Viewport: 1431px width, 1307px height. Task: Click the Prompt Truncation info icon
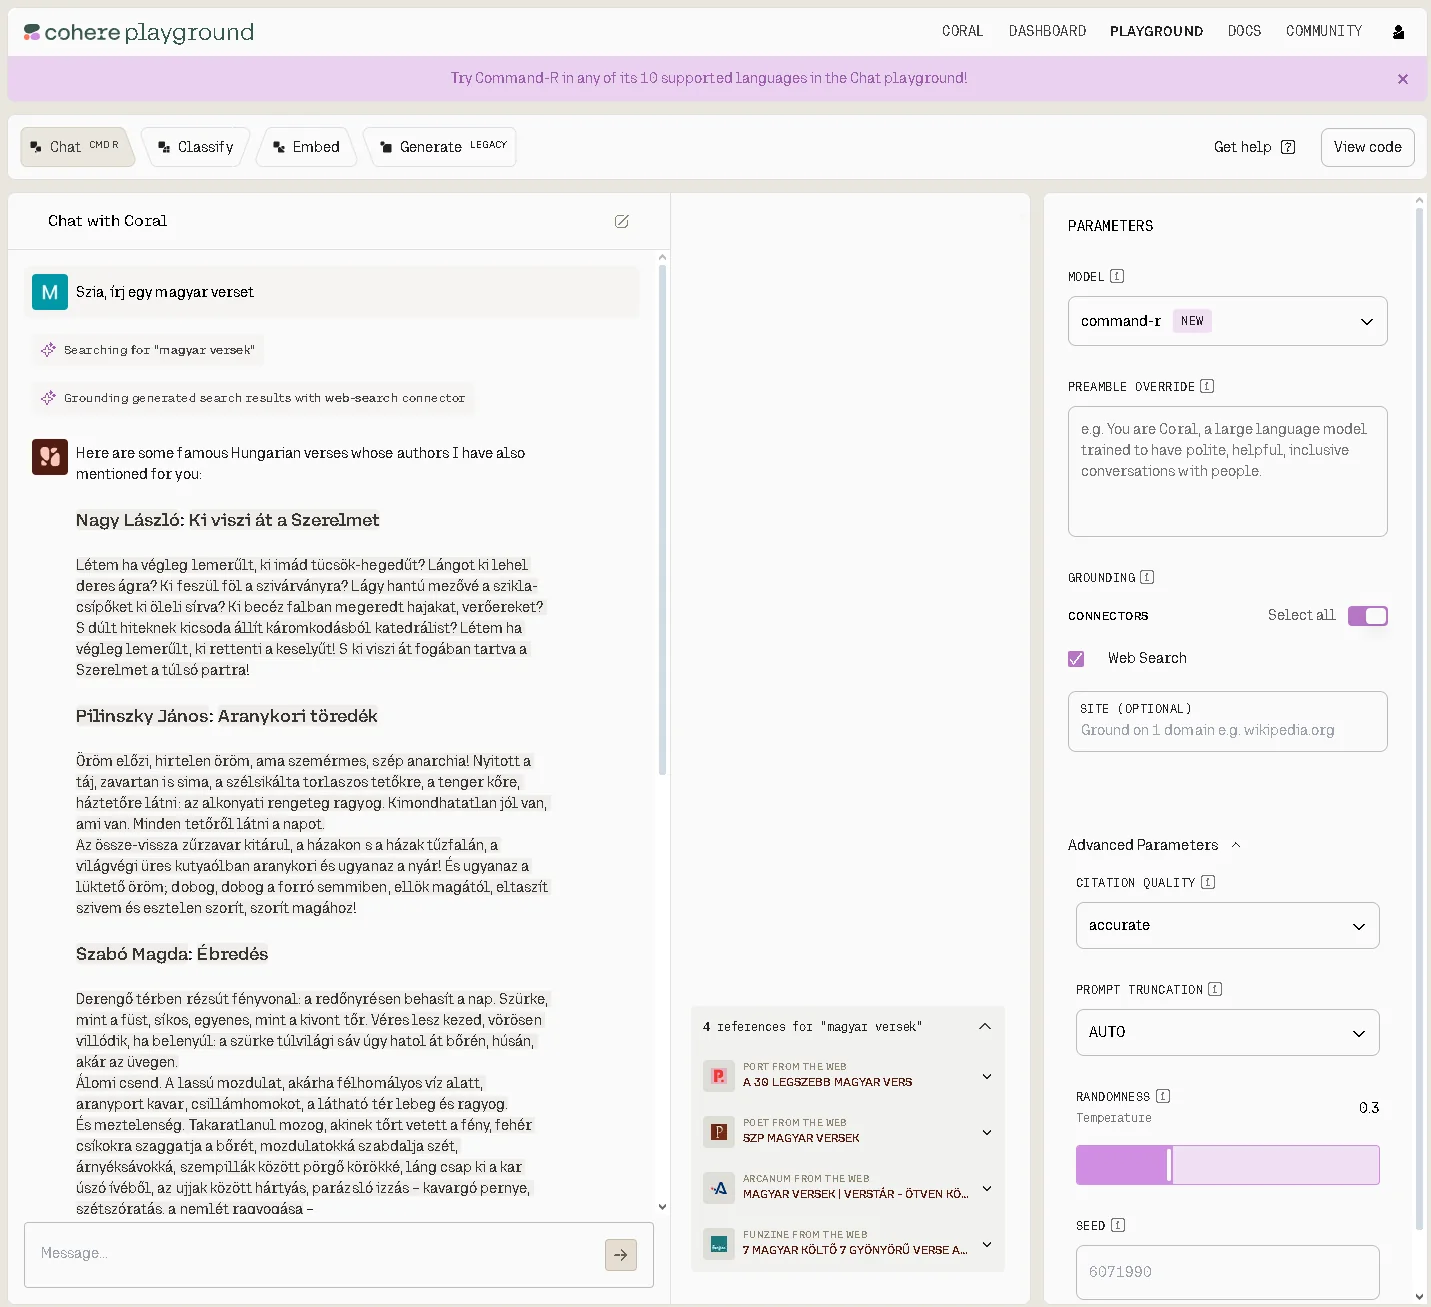click(1215, 989)
